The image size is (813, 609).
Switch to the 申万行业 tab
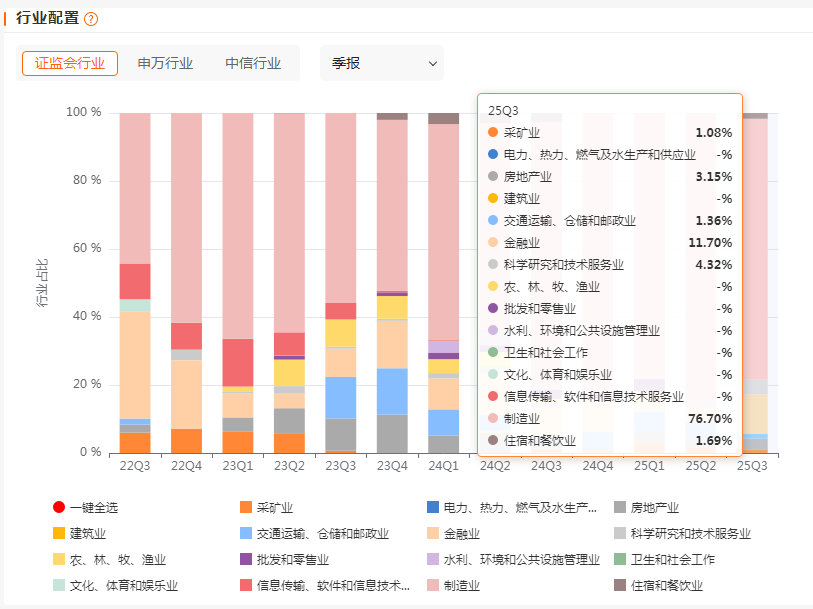click(x=165, y=63)
